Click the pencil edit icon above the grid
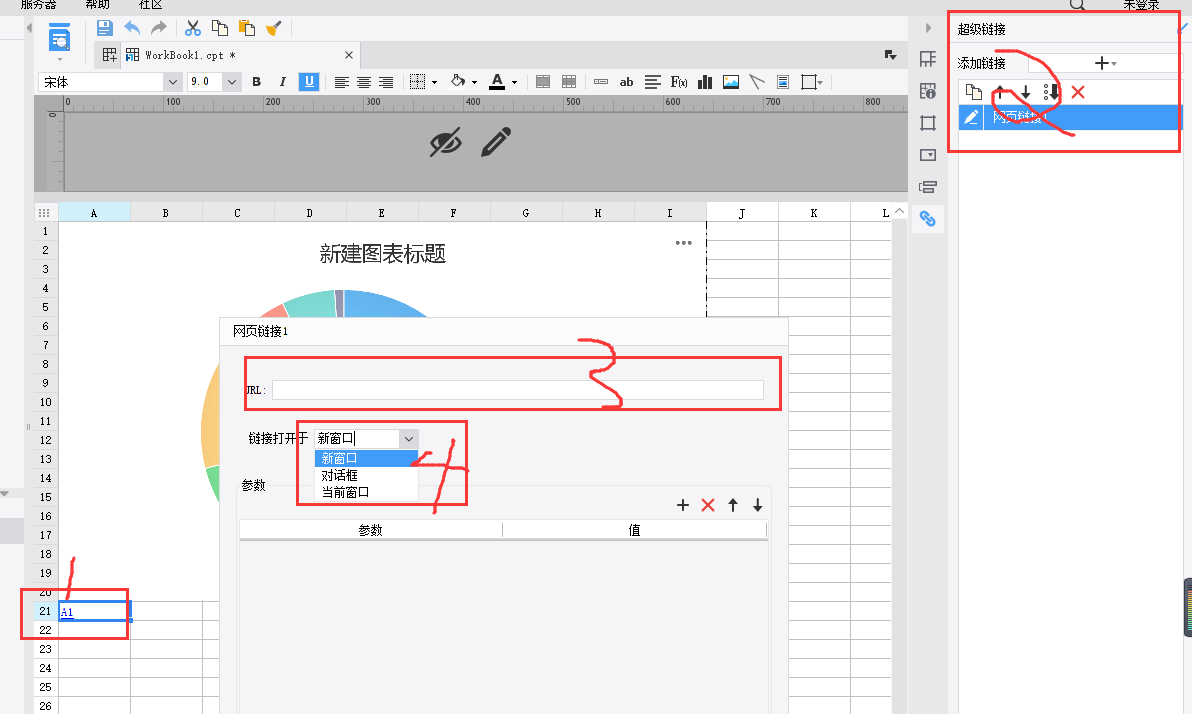This screenshot has height=714, width=1192. 496,142
